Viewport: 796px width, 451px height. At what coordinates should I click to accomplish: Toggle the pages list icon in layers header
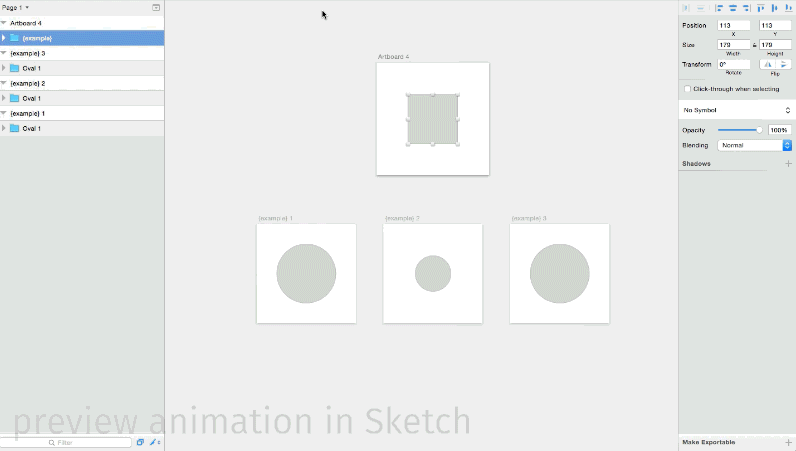[156, 7]
